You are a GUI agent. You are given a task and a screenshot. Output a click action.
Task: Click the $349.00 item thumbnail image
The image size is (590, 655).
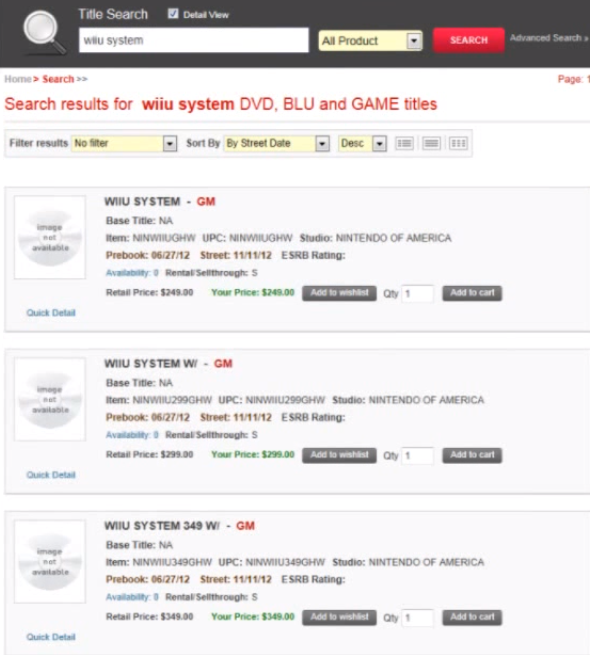(x=50, y=561)
